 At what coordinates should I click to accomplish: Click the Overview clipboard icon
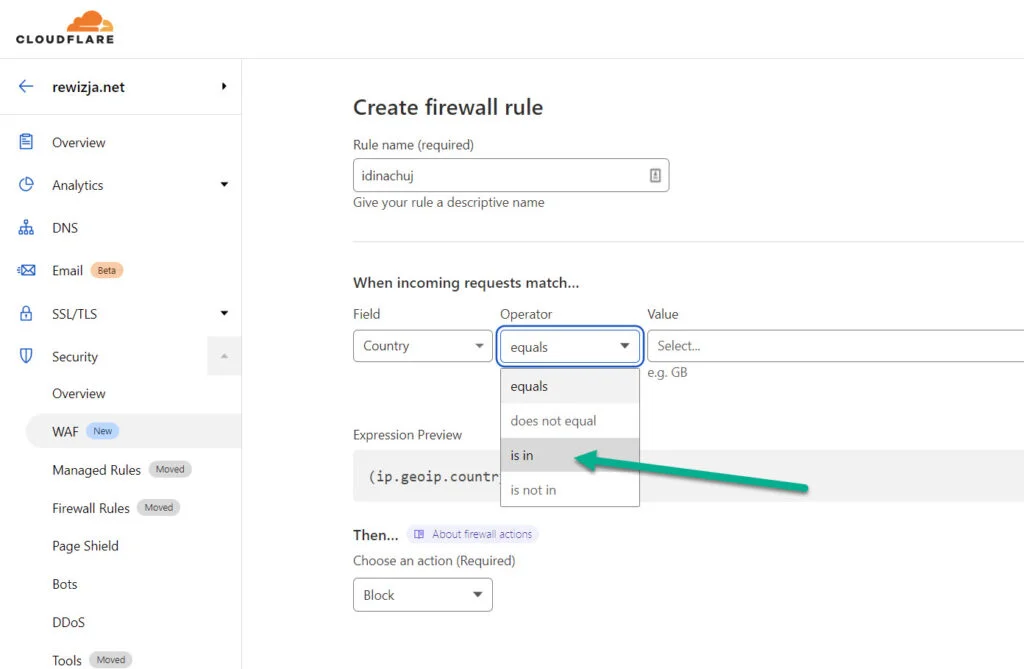[26, 142]
